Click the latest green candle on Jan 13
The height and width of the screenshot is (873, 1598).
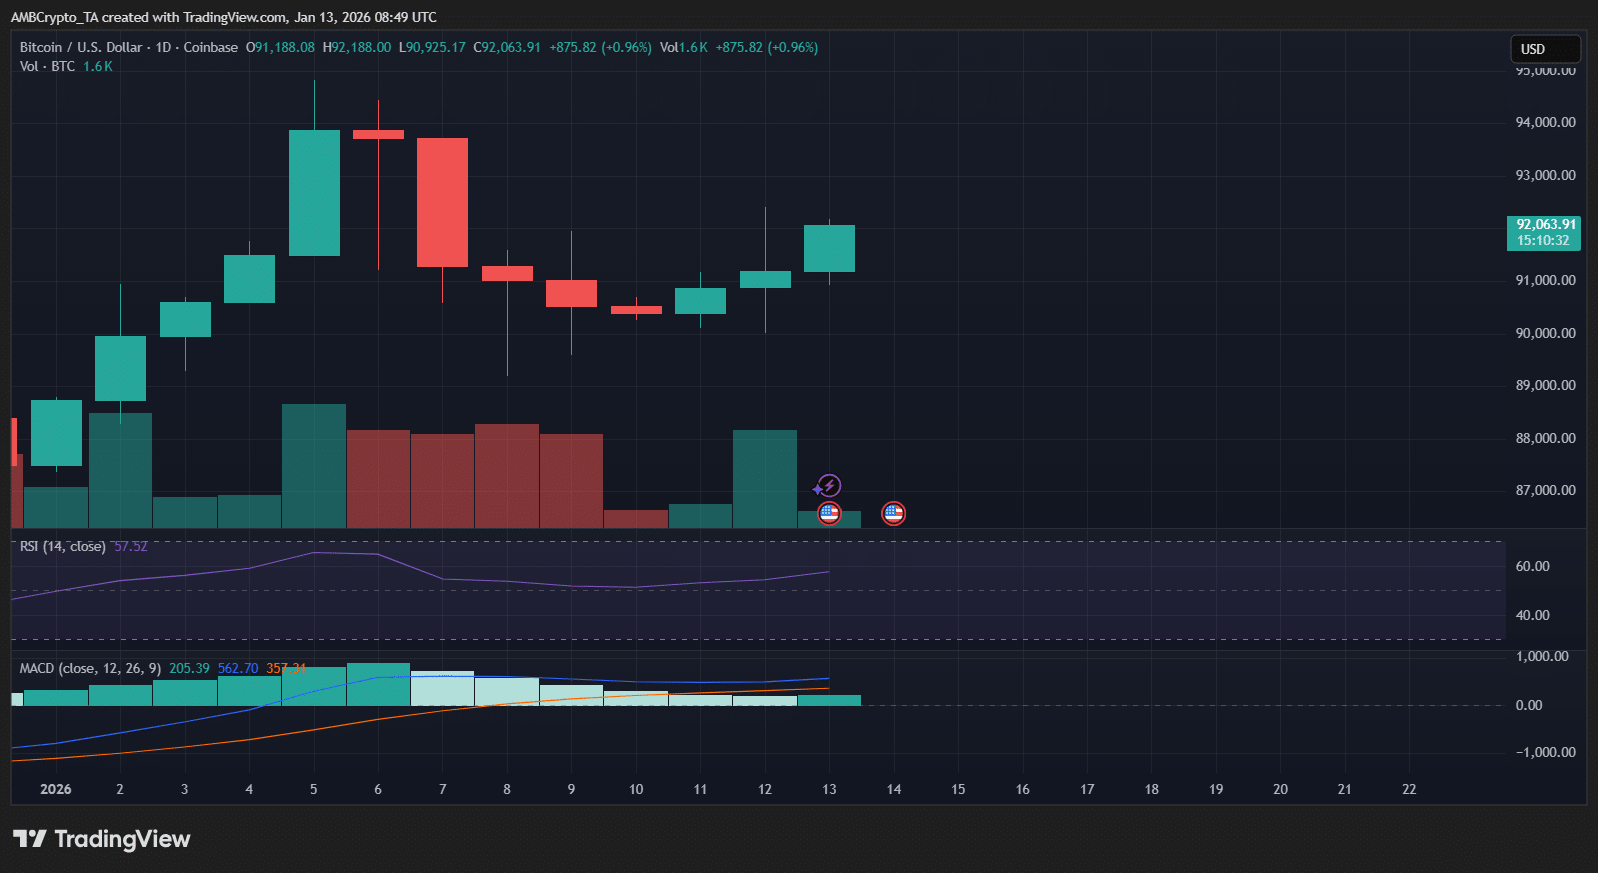point(829,248)
